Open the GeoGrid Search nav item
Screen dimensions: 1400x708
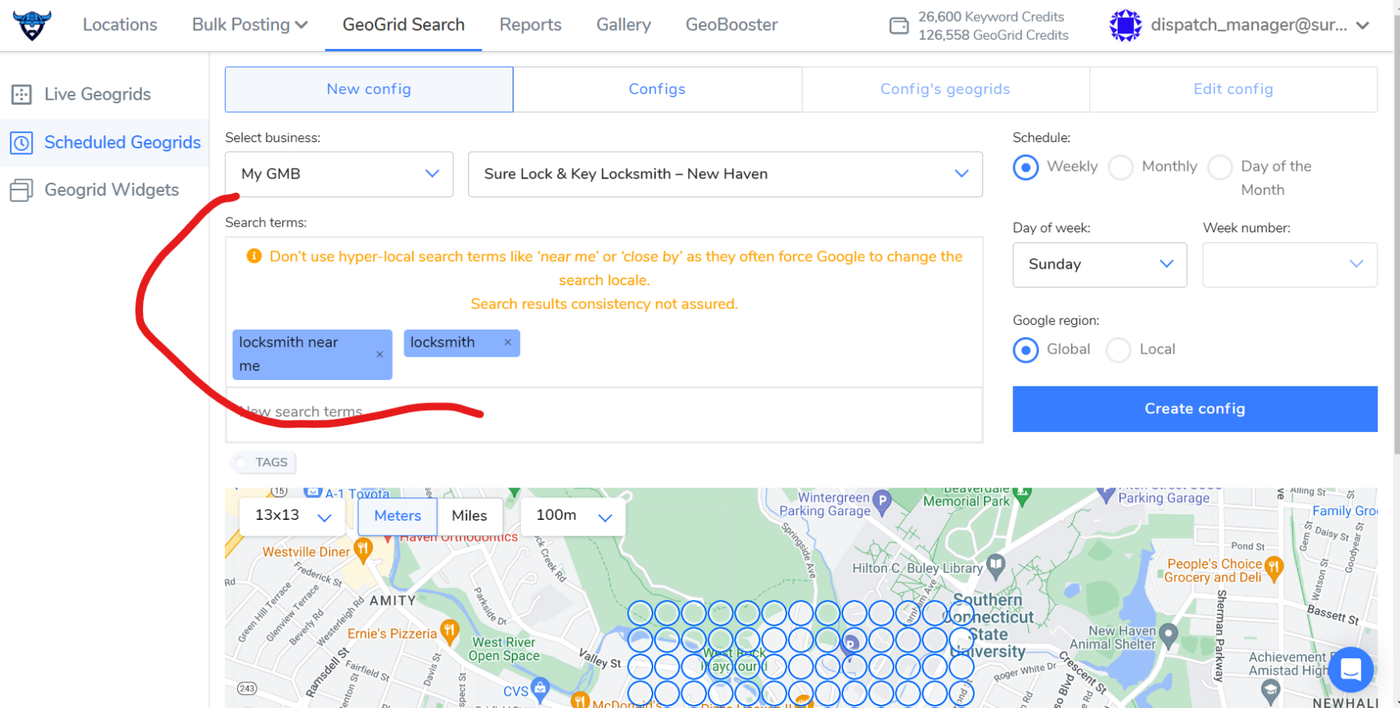(x=404, y=25)
